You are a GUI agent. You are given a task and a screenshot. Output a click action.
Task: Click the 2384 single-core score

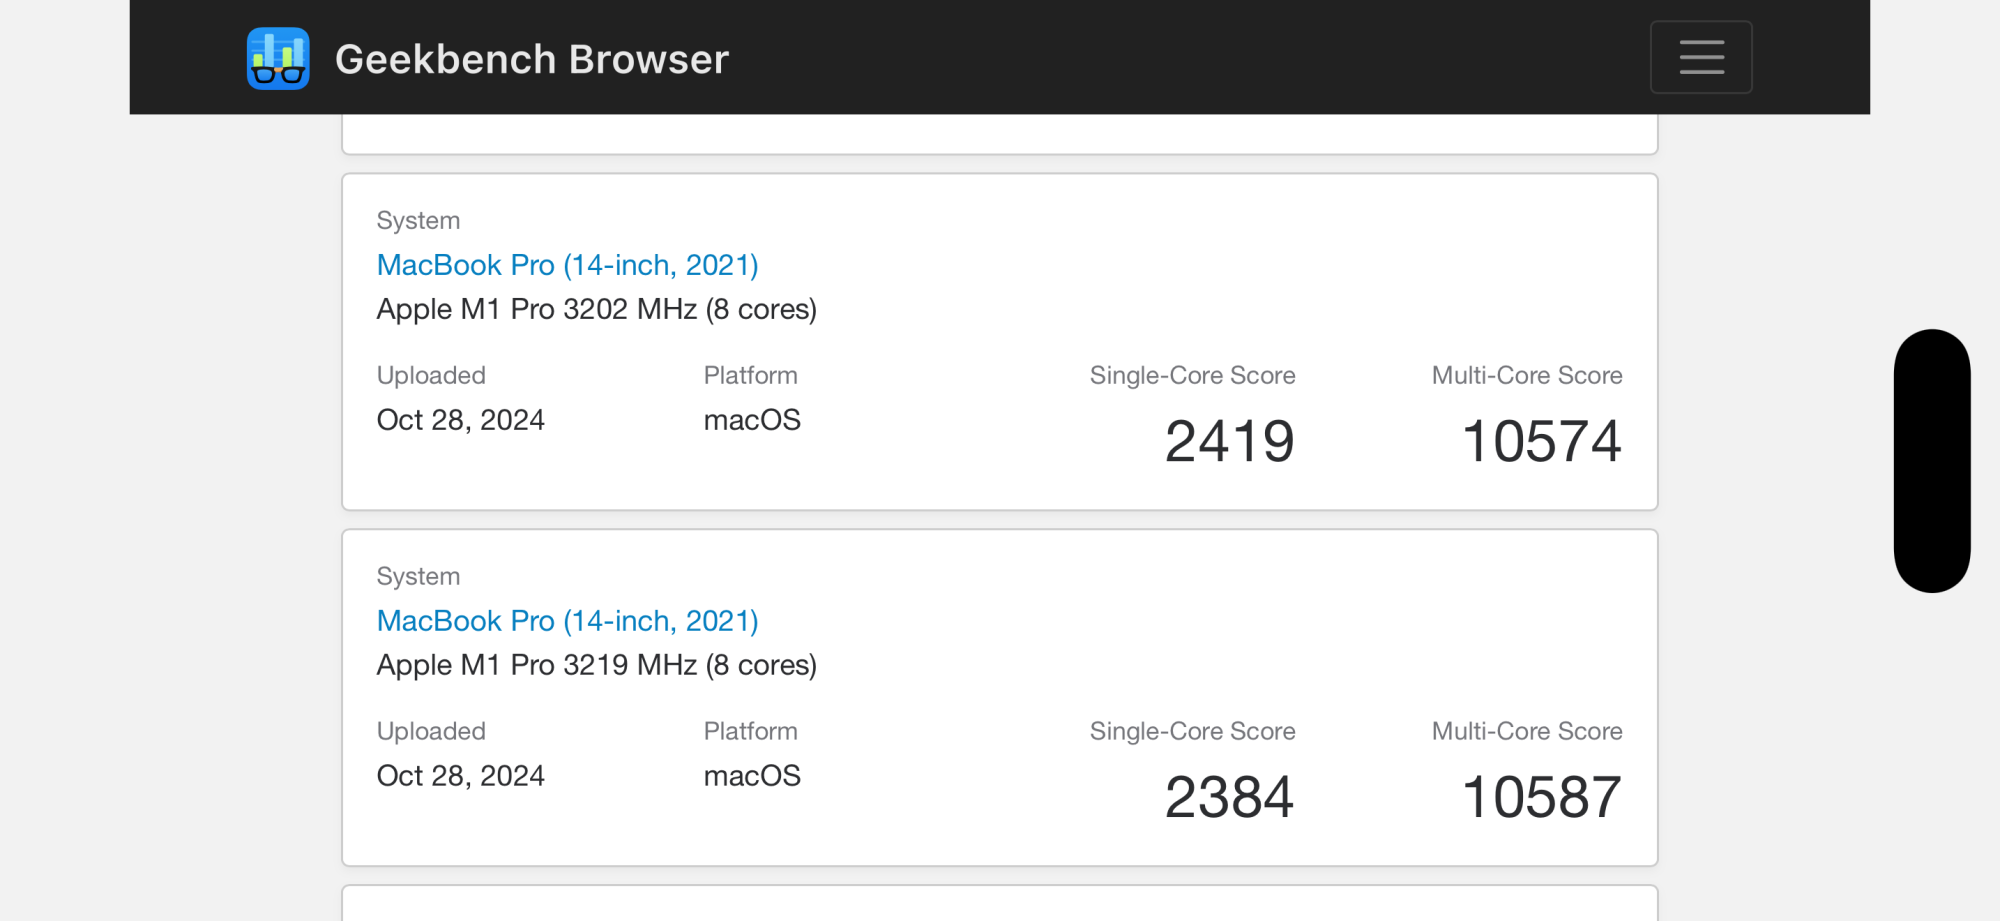click(x=1229, y=797)
